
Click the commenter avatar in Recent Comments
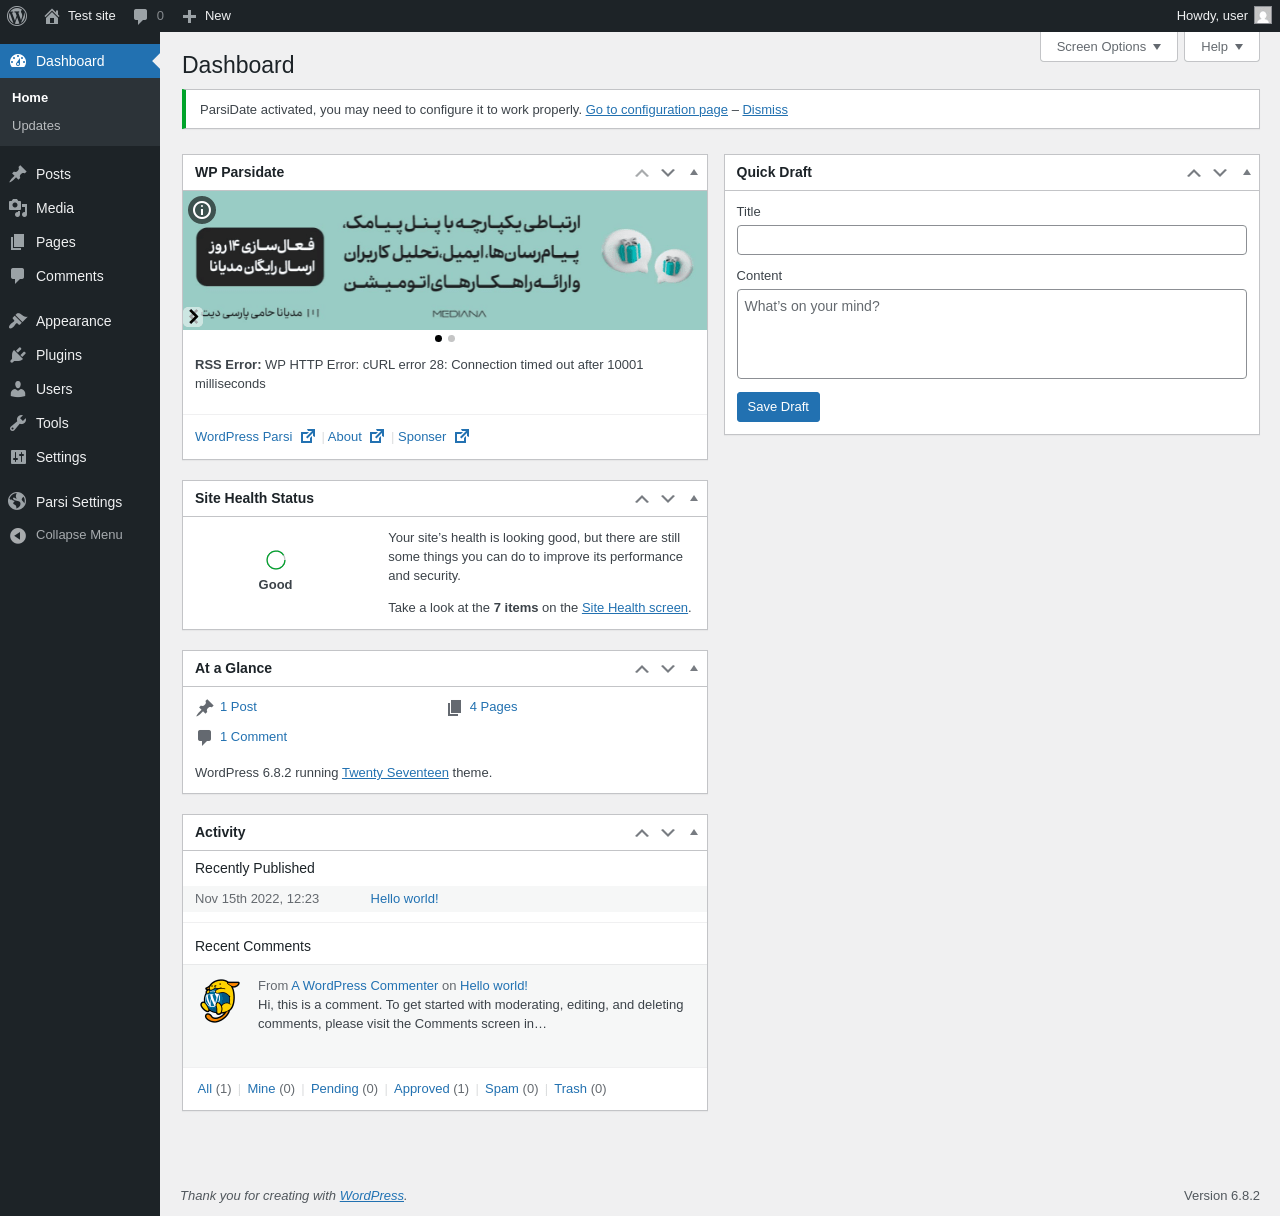[220, 1001]
